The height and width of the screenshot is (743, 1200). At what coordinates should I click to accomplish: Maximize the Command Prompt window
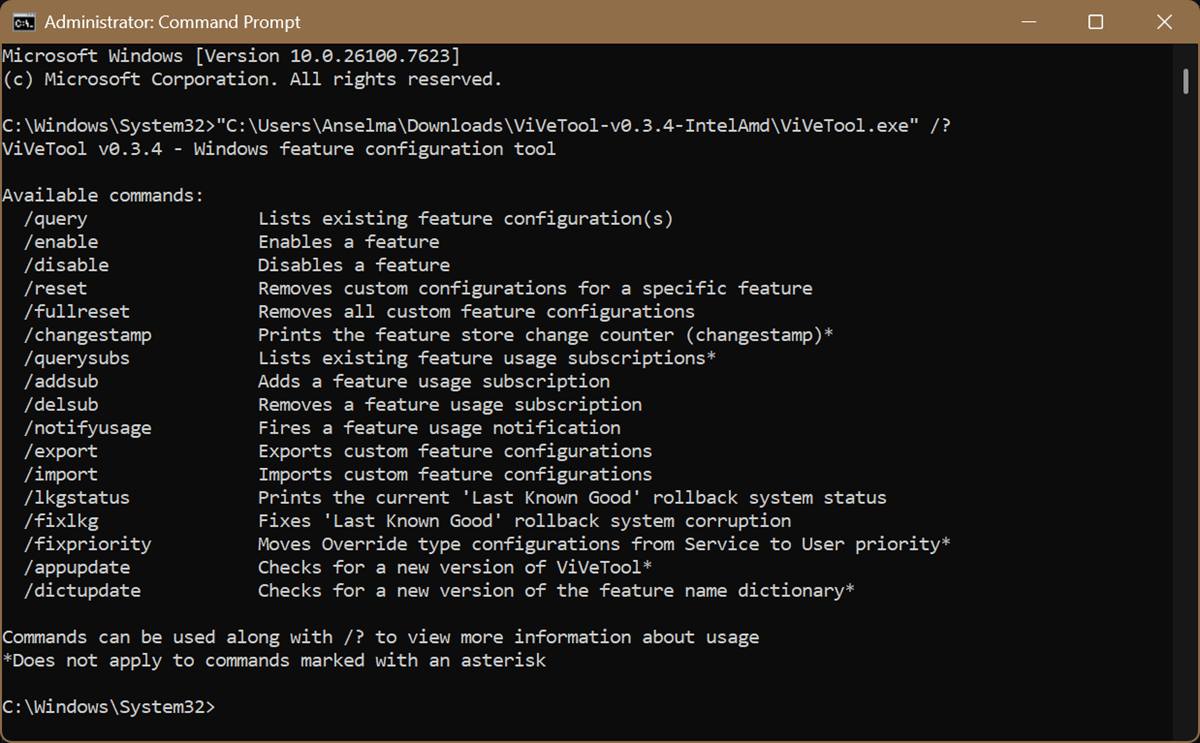pos(1095,22)
